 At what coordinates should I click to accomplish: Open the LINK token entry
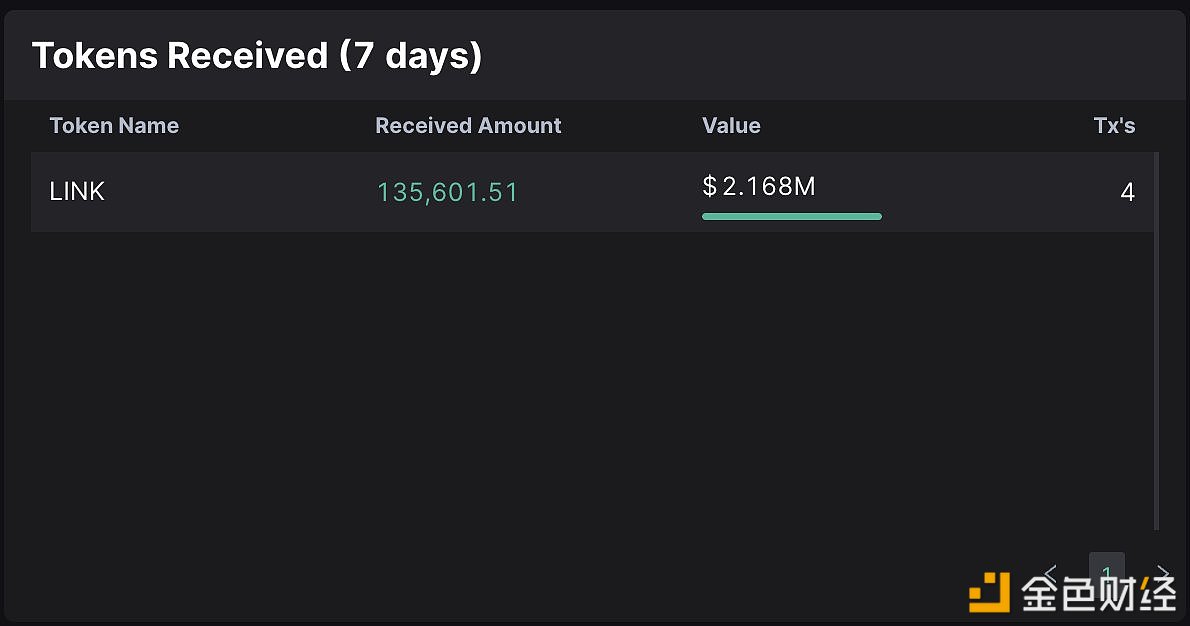point(77,192)
